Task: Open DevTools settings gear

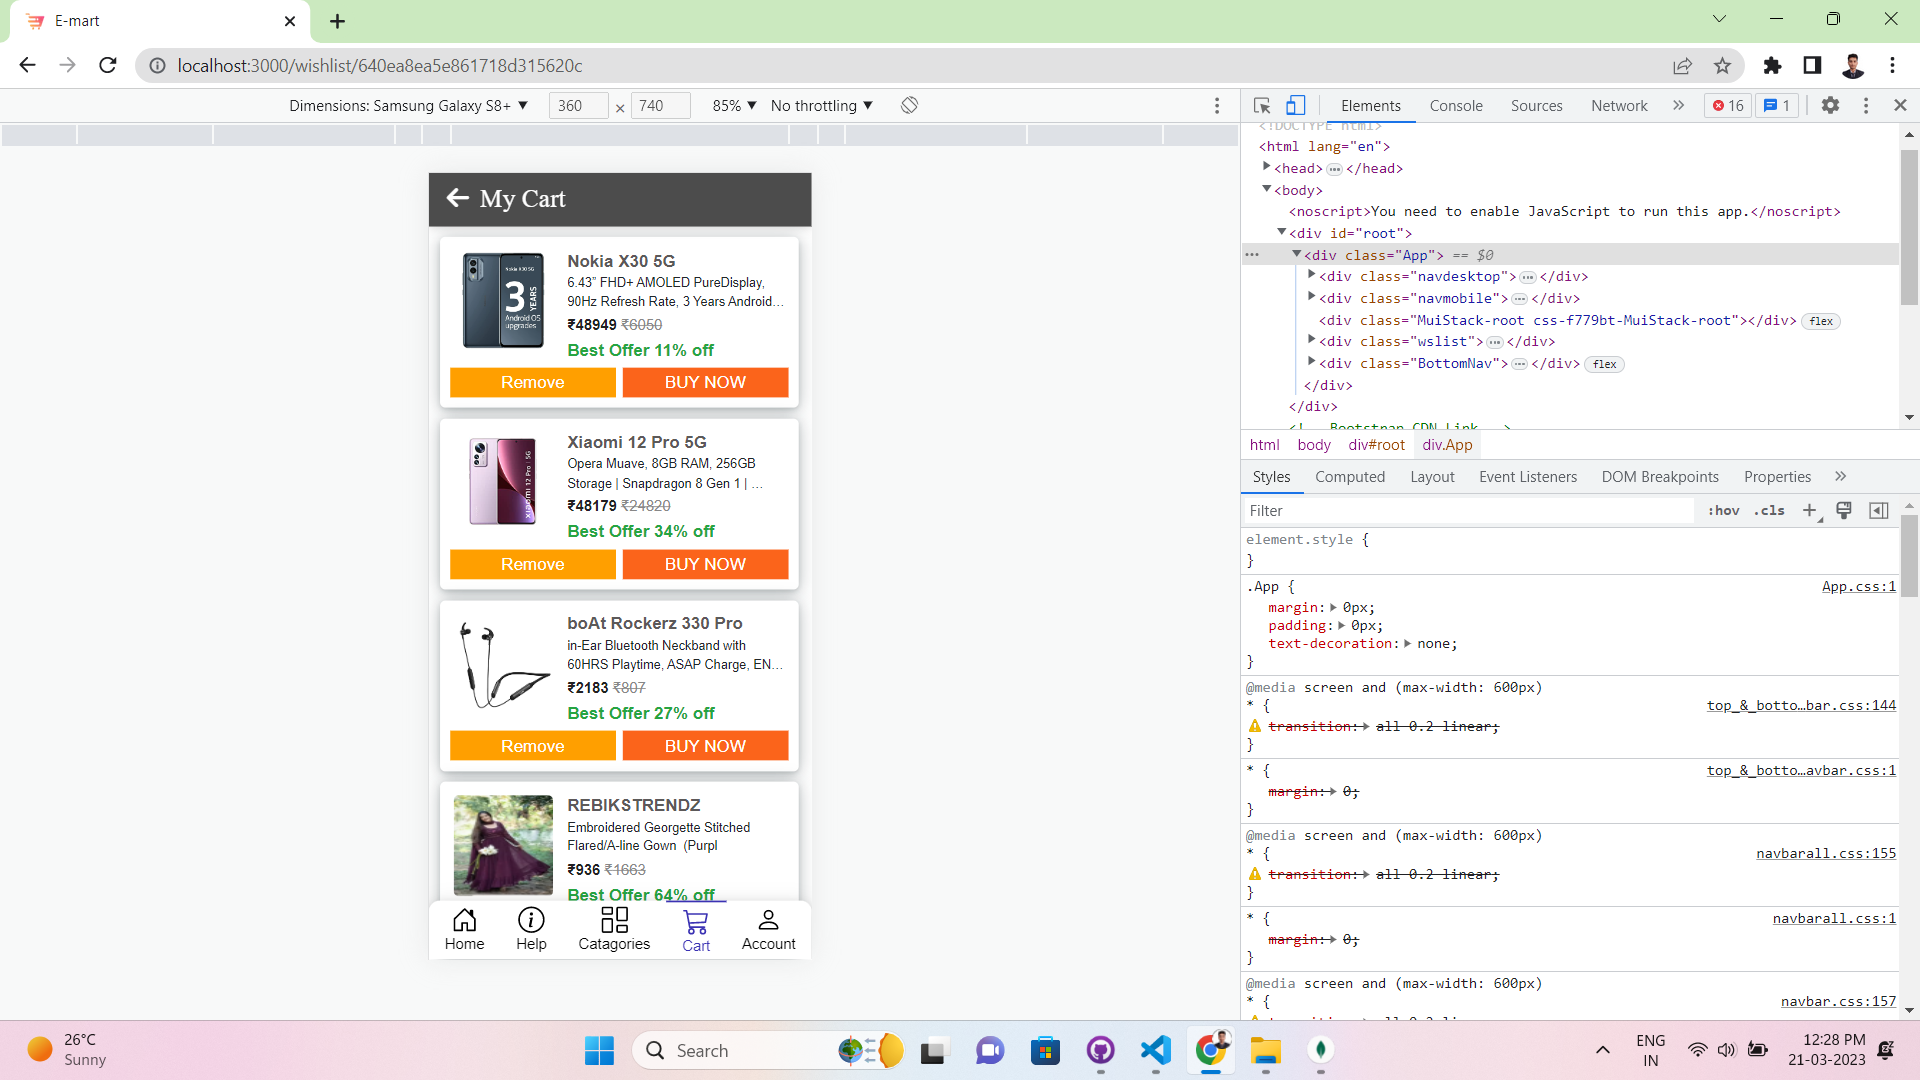Action: point(1832,105)
